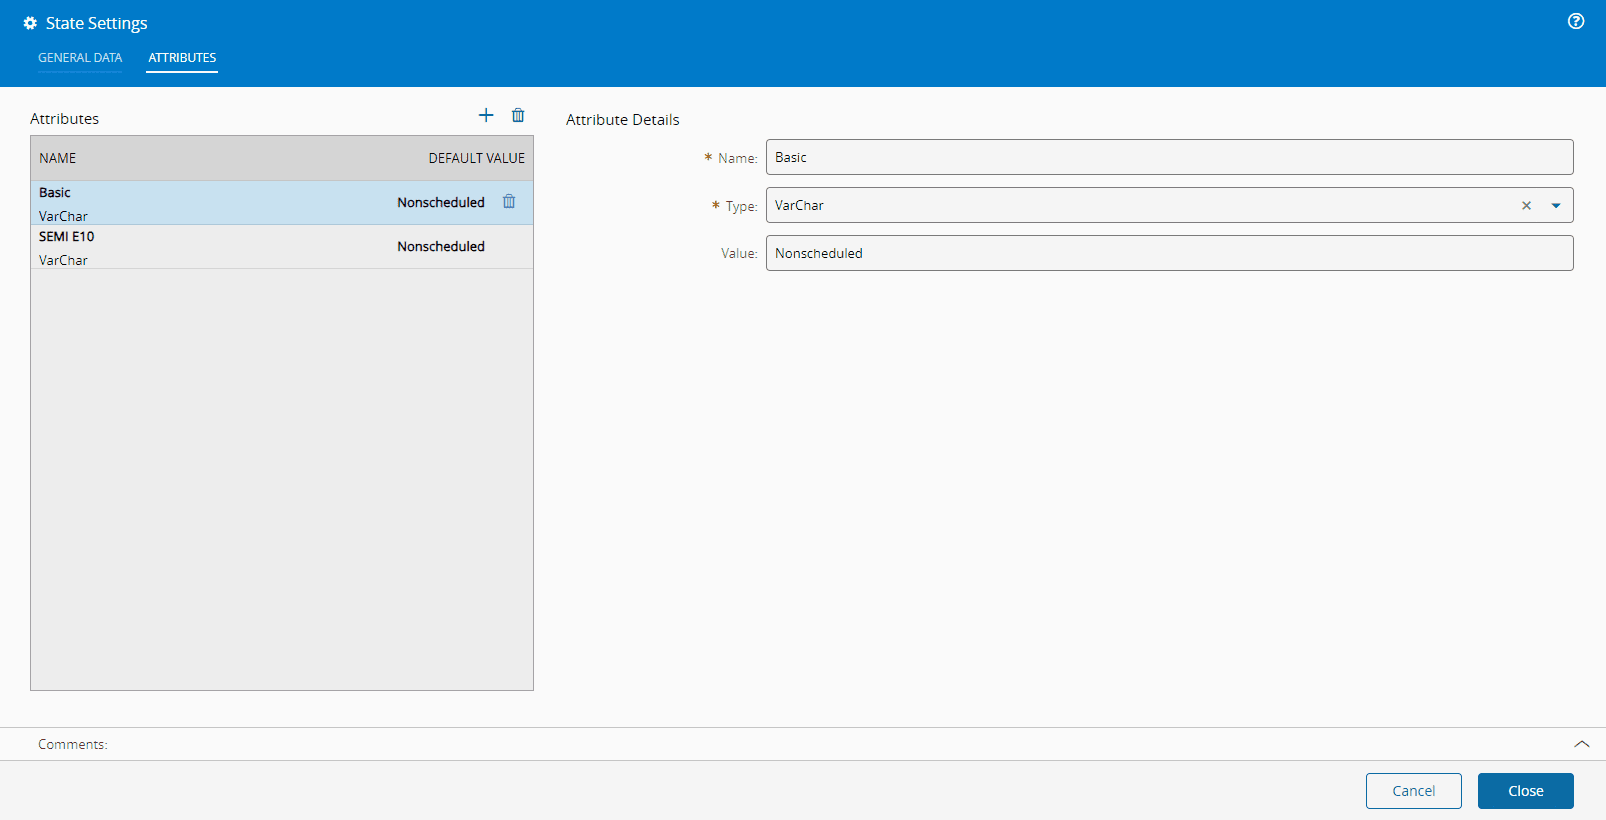Screen dimensions: 1606x820
Task: Click the Comments label
Action: pos(73,745)
